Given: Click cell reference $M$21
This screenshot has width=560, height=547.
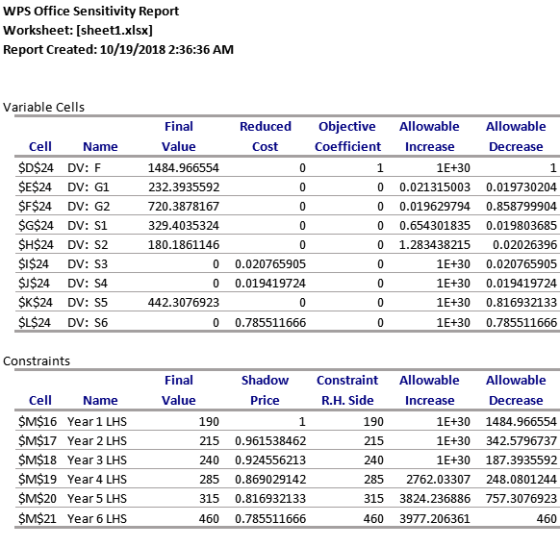Looking at the screenshot, I should 38,519.
